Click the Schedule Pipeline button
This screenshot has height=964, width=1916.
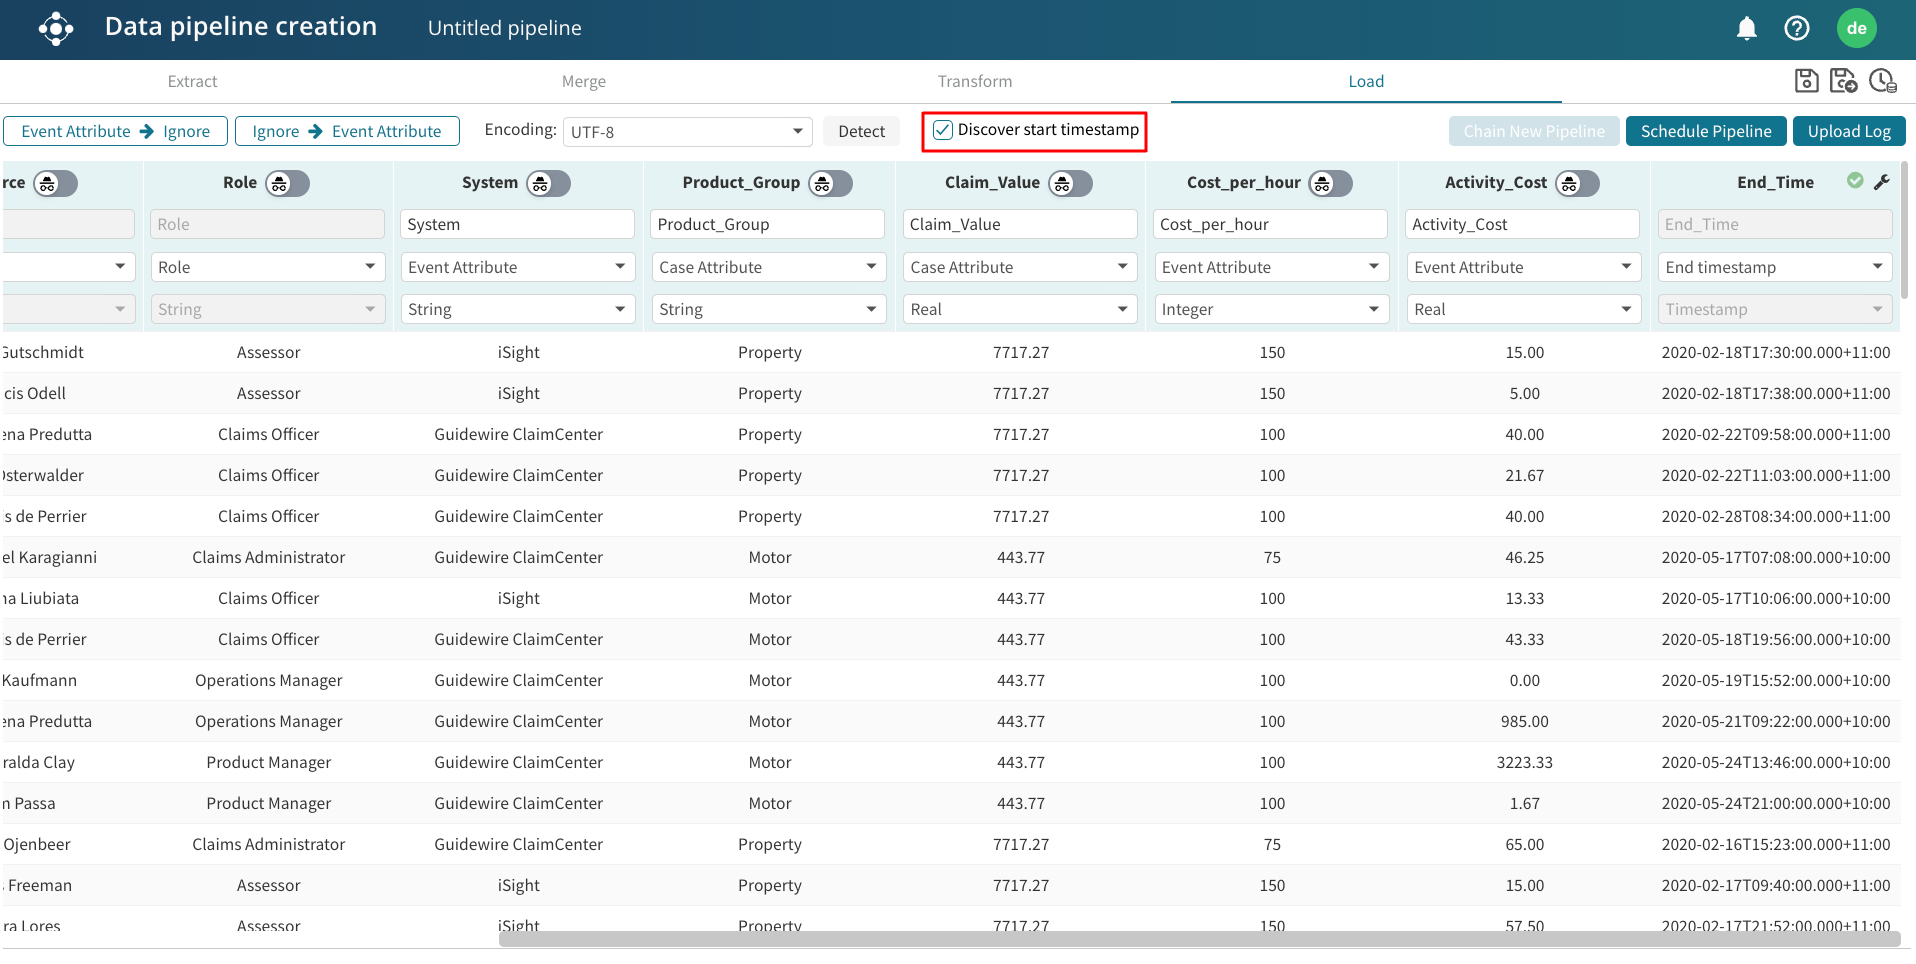point(1705,131)
